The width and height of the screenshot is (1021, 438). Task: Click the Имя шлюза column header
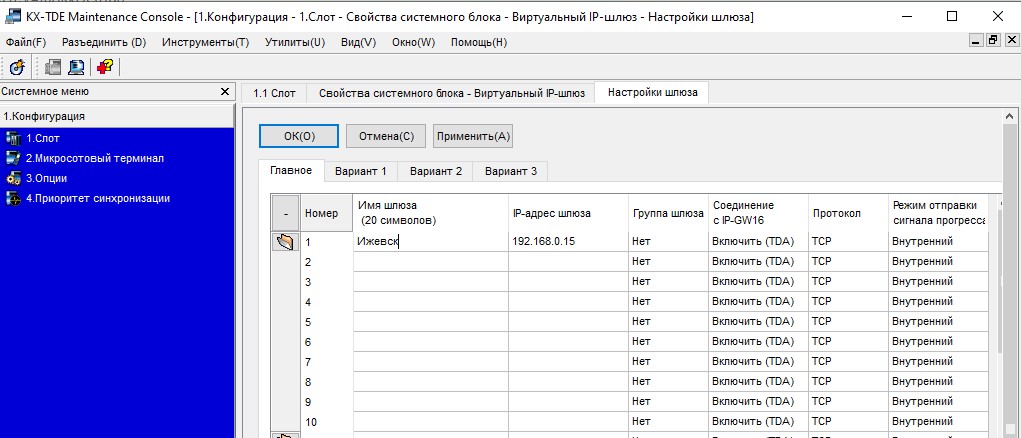point(430,213)
